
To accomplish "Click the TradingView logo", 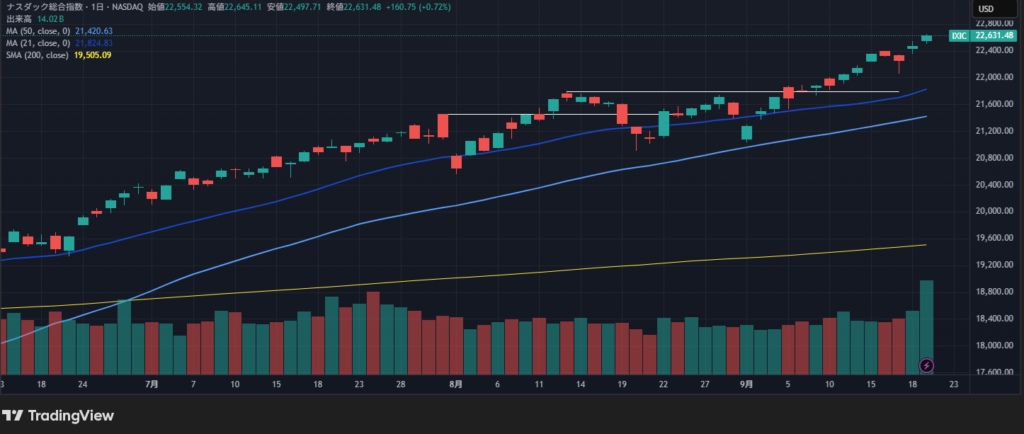I will 57,415.
